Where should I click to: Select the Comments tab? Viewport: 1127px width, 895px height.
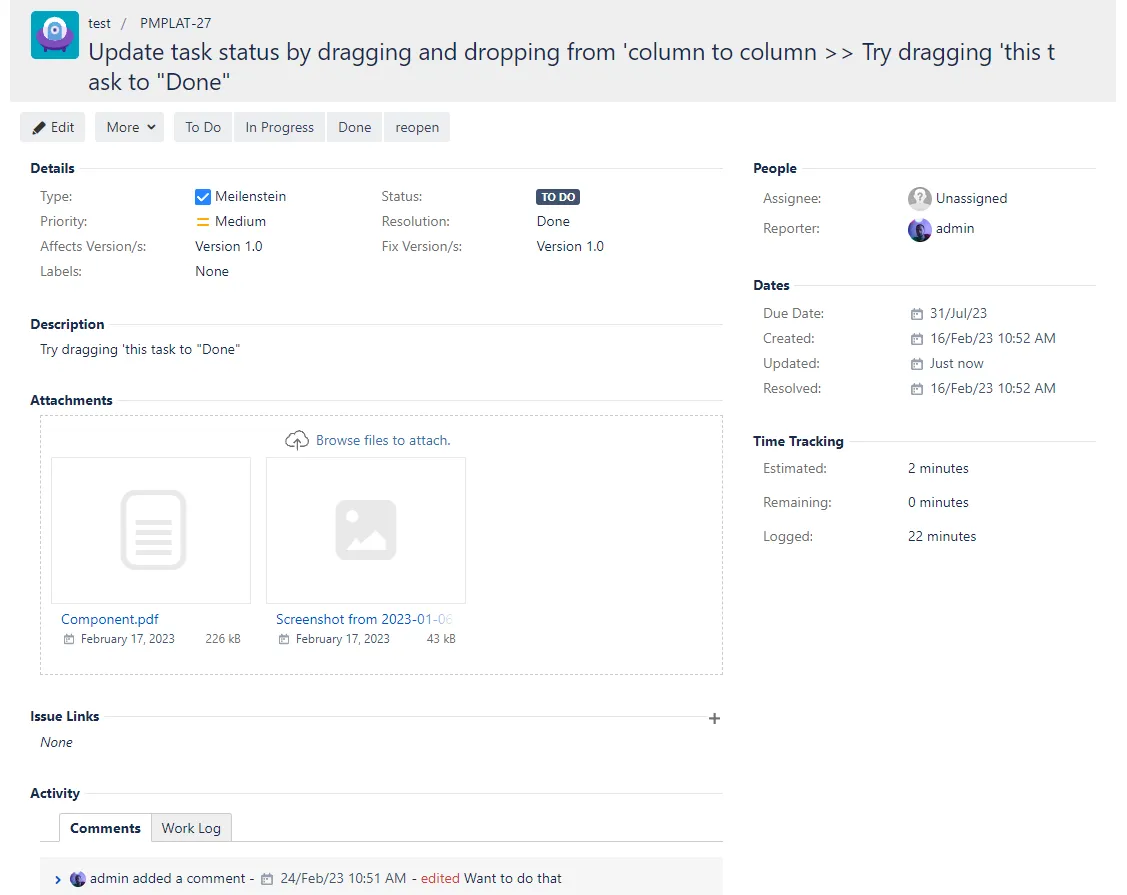point(105,828)
